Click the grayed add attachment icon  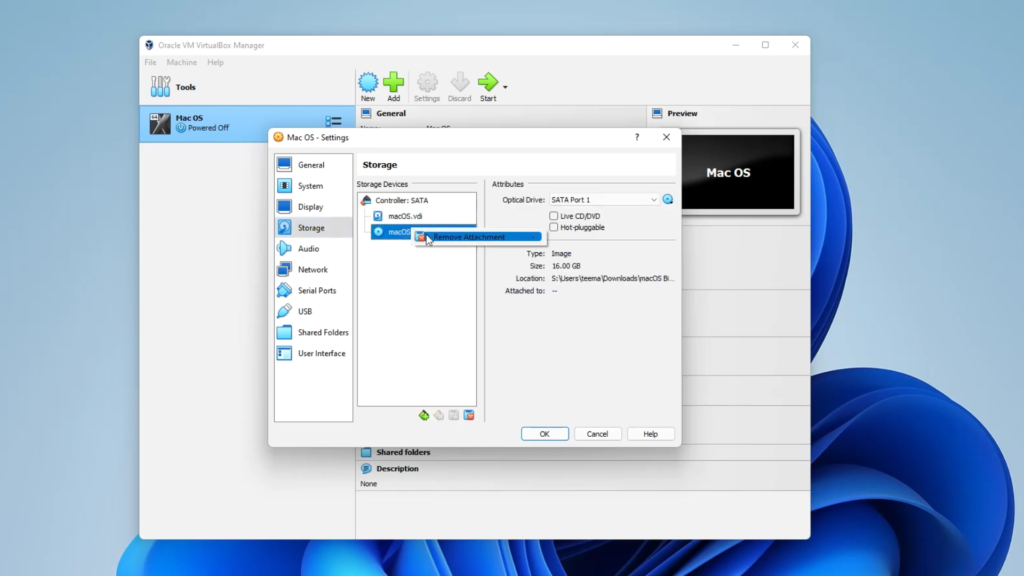point(454,415)
